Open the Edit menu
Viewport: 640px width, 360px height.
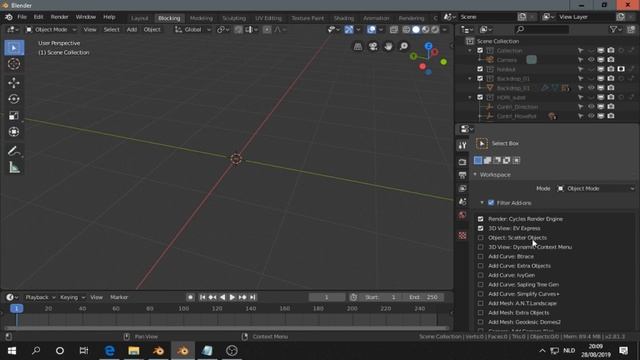(x=38, y=17)
